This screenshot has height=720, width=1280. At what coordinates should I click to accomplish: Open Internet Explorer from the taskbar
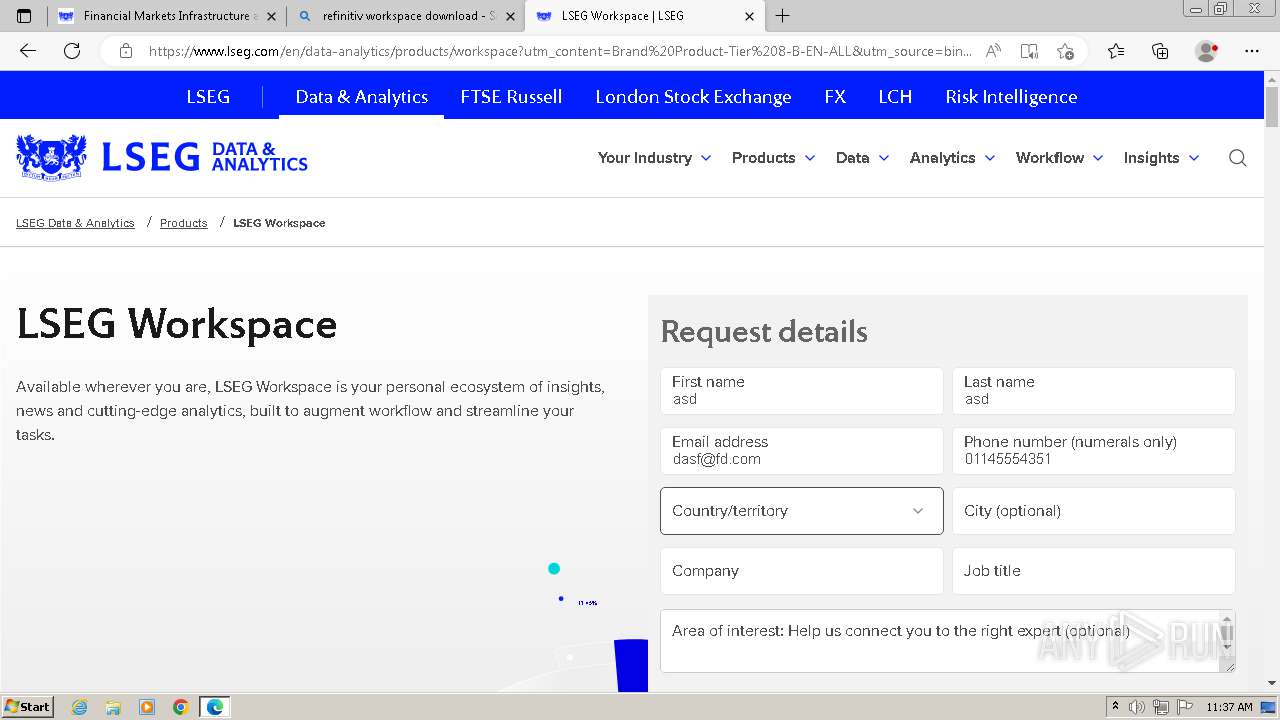coord(80,707)
